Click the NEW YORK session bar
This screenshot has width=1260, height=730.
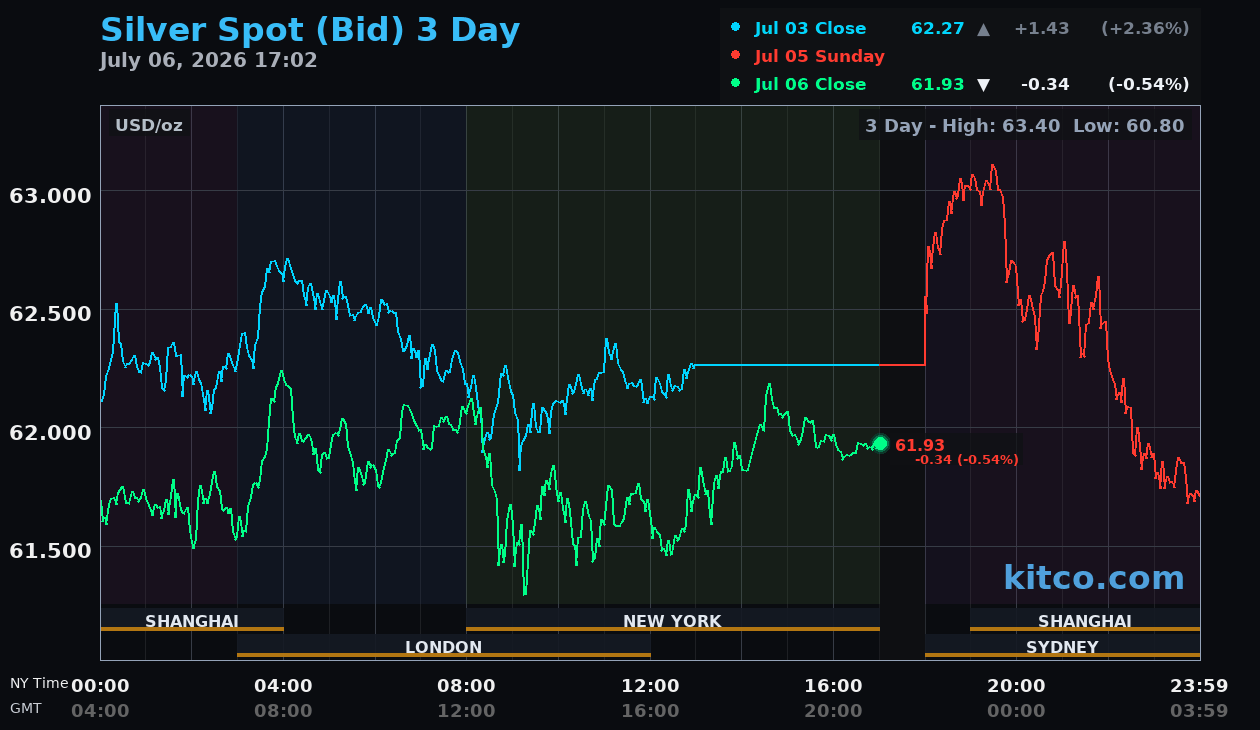[x=673, y=620]
